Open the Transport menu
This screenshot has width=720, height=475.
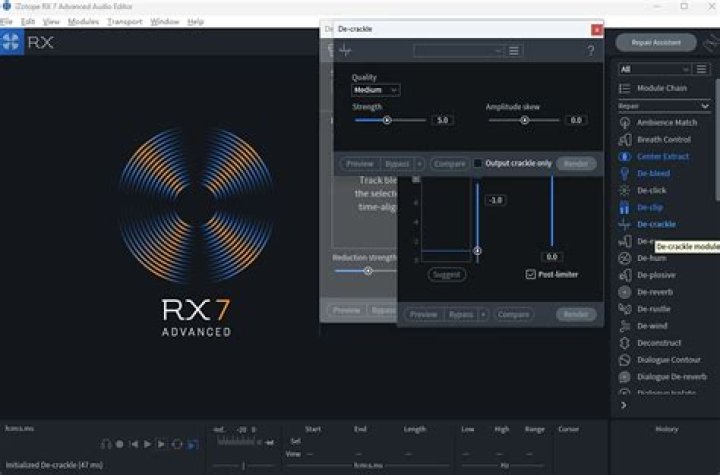[x=124, y=21]
